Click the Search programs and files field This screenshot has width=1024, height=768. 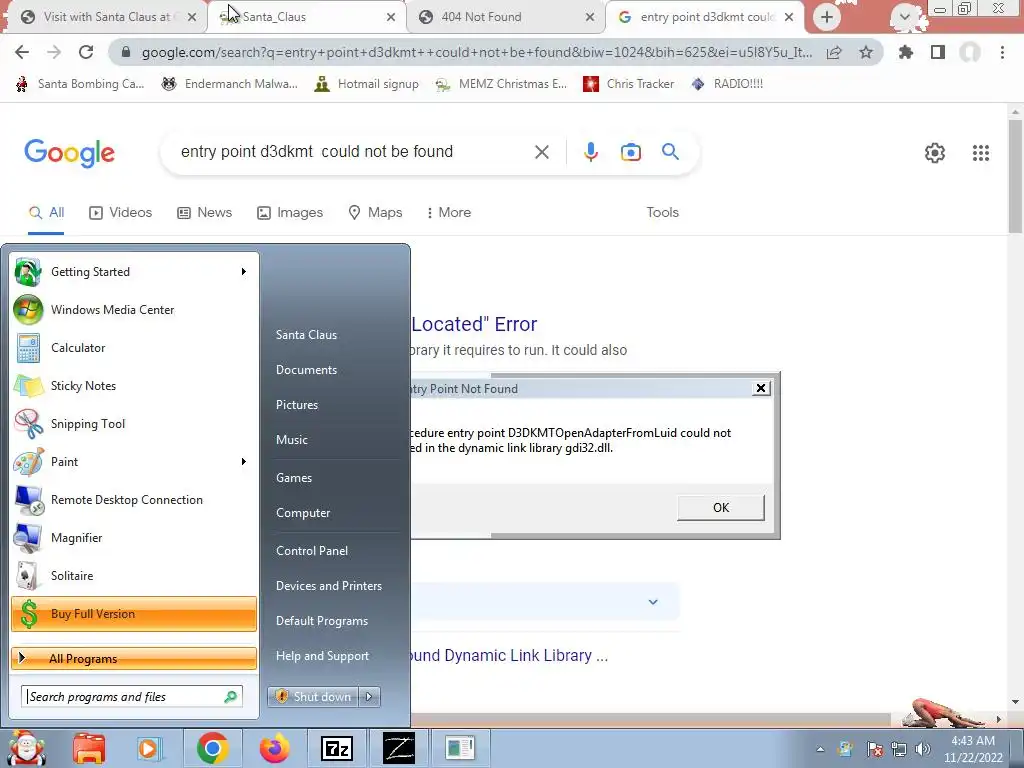(x=131, y=697)
